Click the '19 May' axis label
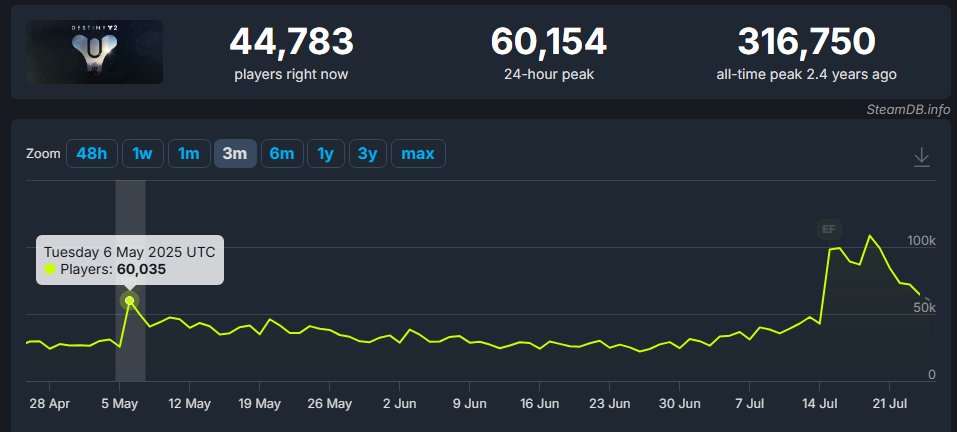This screenshot has width=957, height=432. click(259, 403)
